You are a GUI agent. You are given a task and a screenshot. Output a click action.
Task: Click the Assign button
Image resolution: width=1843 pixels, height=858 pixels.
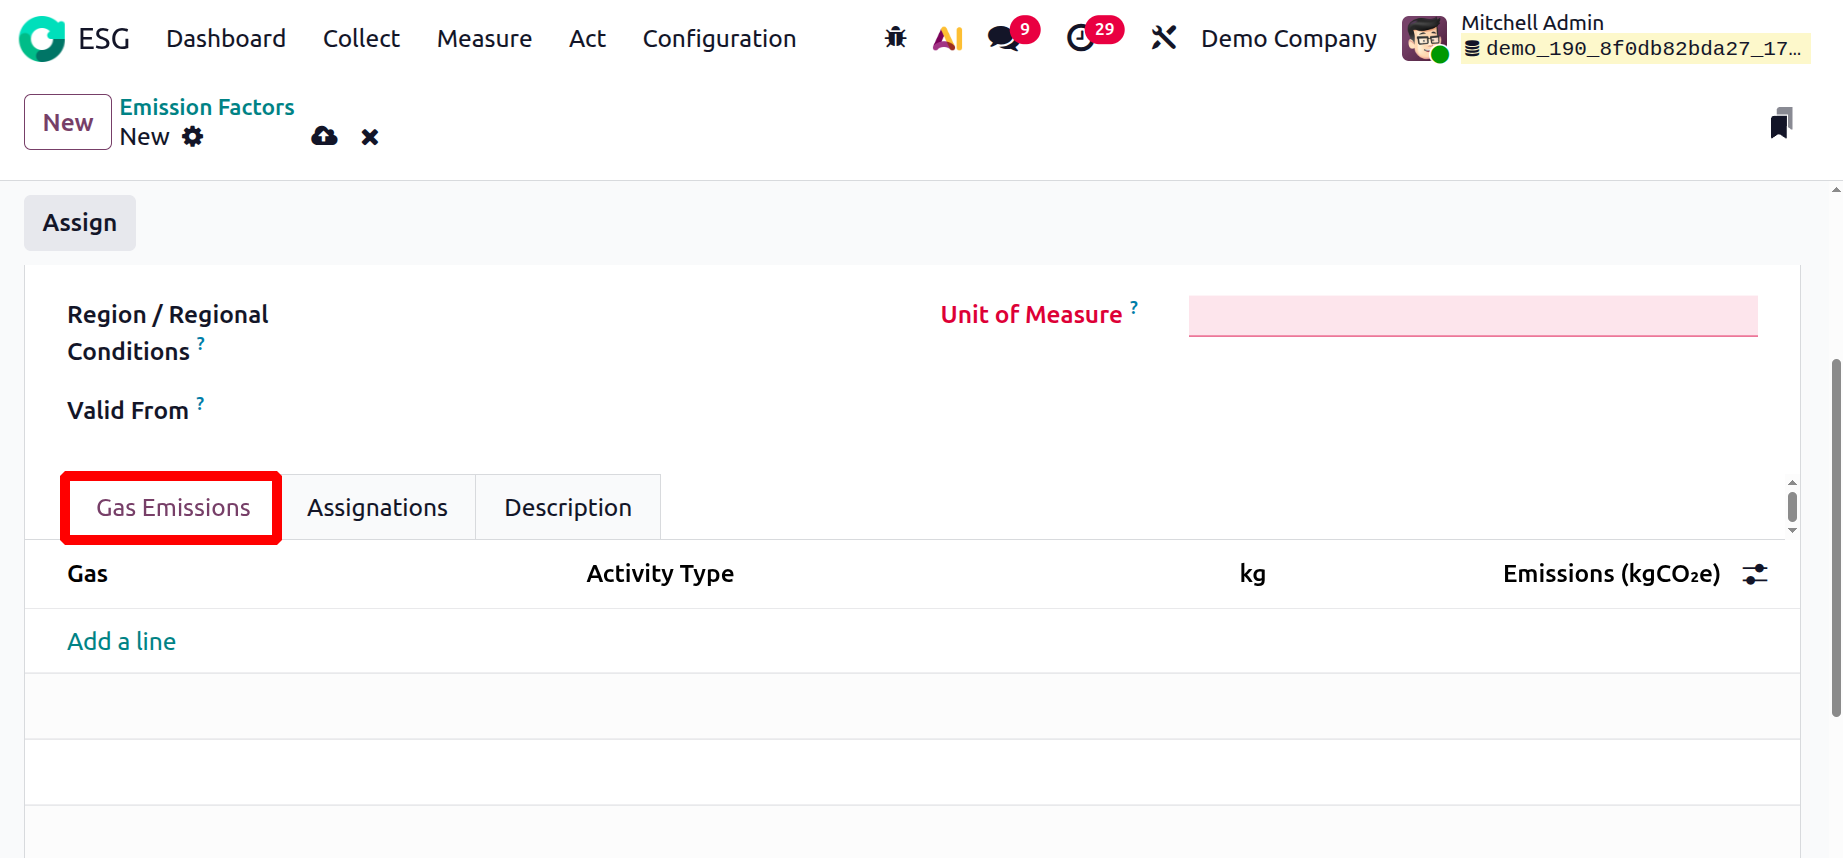[x=80, y=223]
